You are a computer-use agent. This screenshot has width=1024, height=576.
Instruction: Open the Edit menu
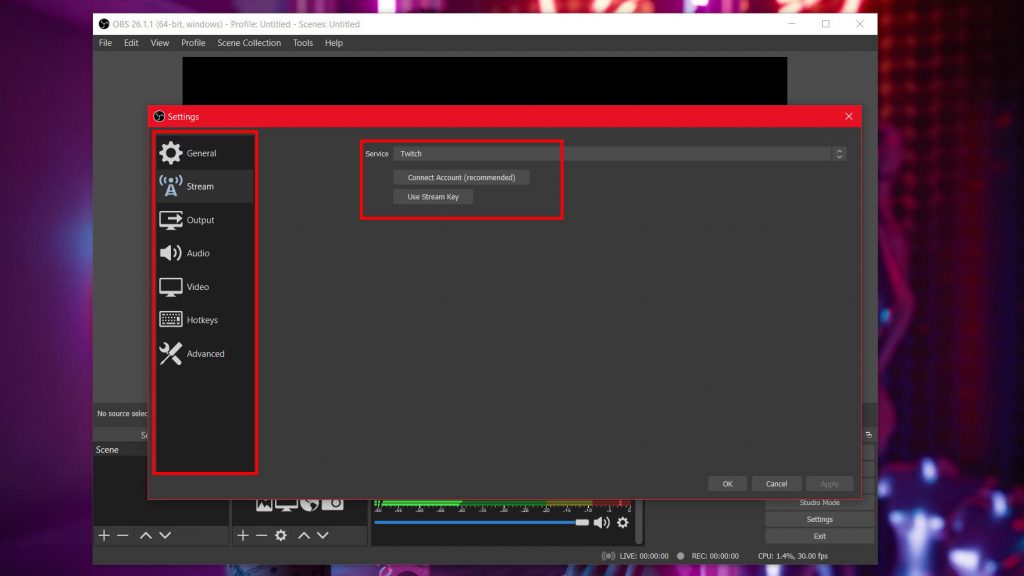[x=131, y=43]
